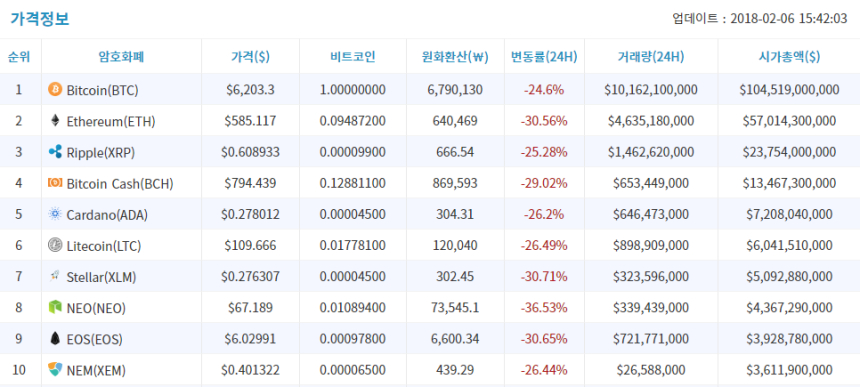Sort by the 시가총액($) column header
This screenshot has height=387, width=860.
[x=789, y=56]
